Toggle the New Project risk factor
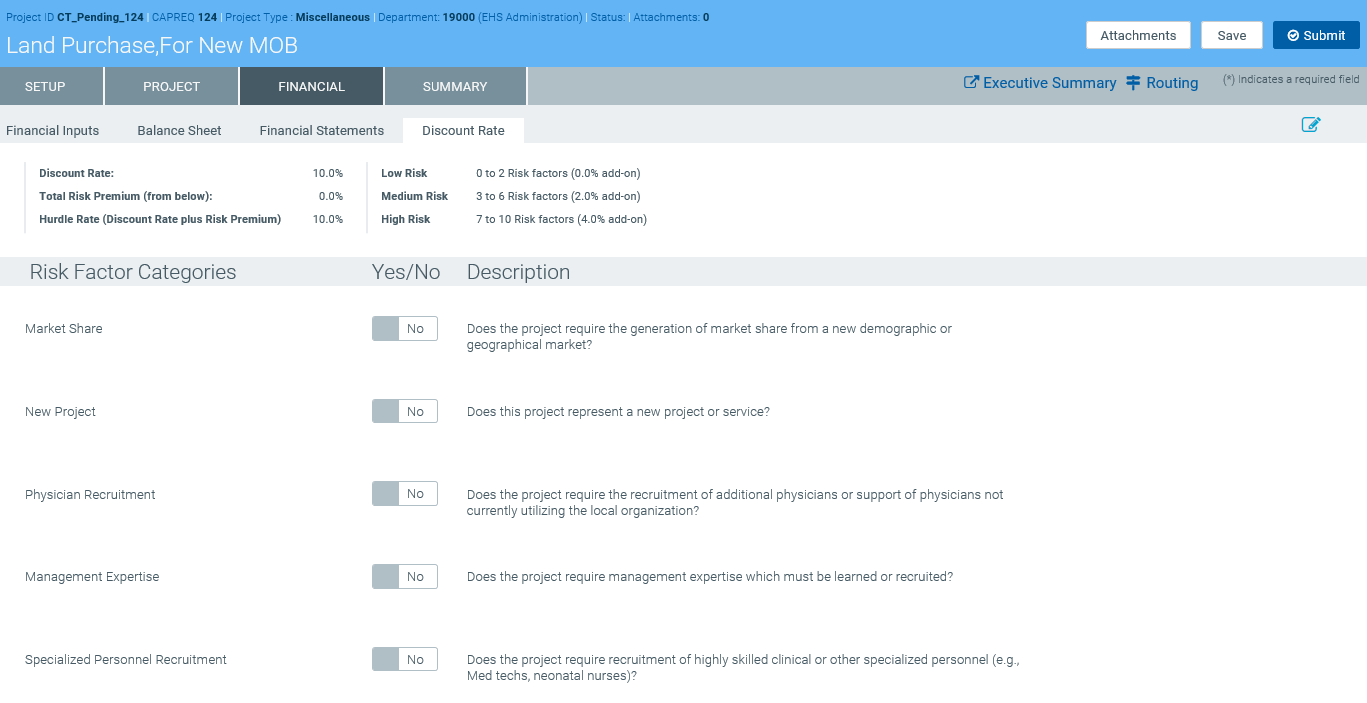 pos(404,412)
